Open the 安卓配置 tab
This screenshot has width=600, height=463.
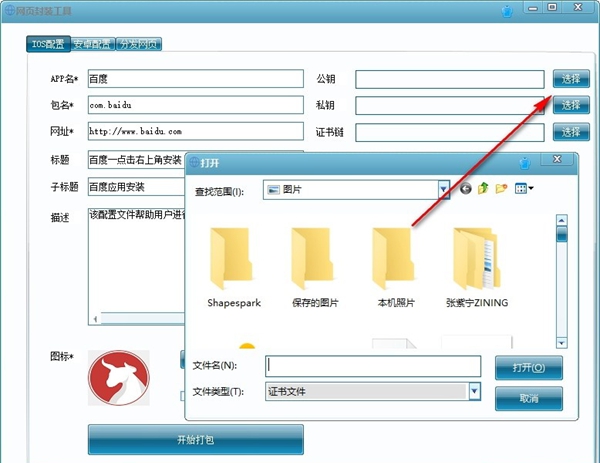click(x=93, y=44)
